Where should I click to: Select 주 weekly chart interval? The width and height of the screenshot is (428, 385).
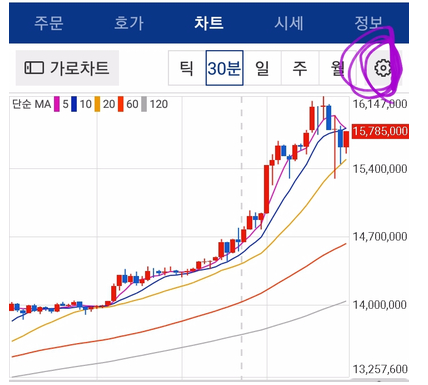click(x=300, y=68)
